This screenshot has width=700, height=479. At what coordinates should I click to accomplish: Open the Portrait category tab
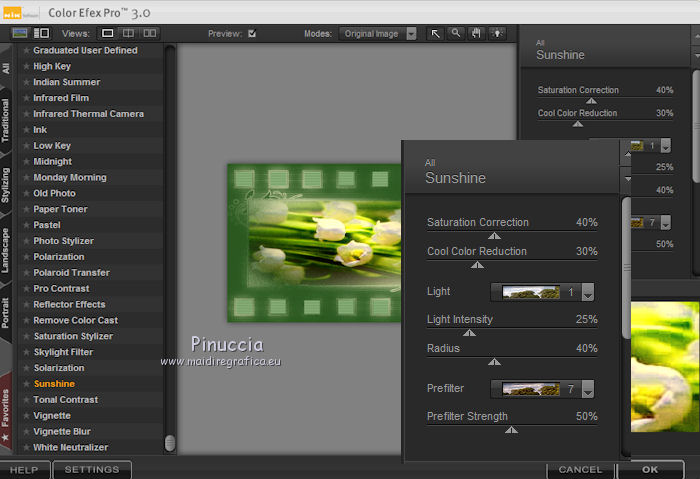[5, 312]
